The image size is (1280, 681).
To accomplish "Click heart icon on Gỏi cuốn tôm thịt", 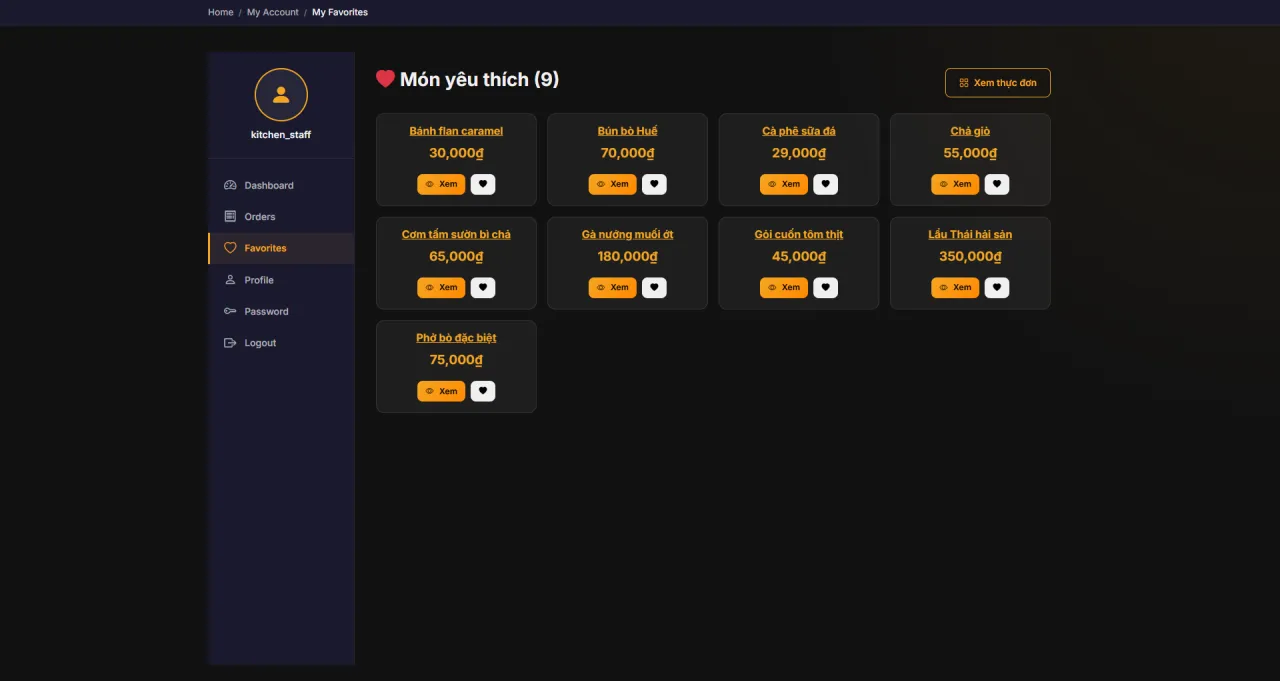I will click(x=825, y=288).
